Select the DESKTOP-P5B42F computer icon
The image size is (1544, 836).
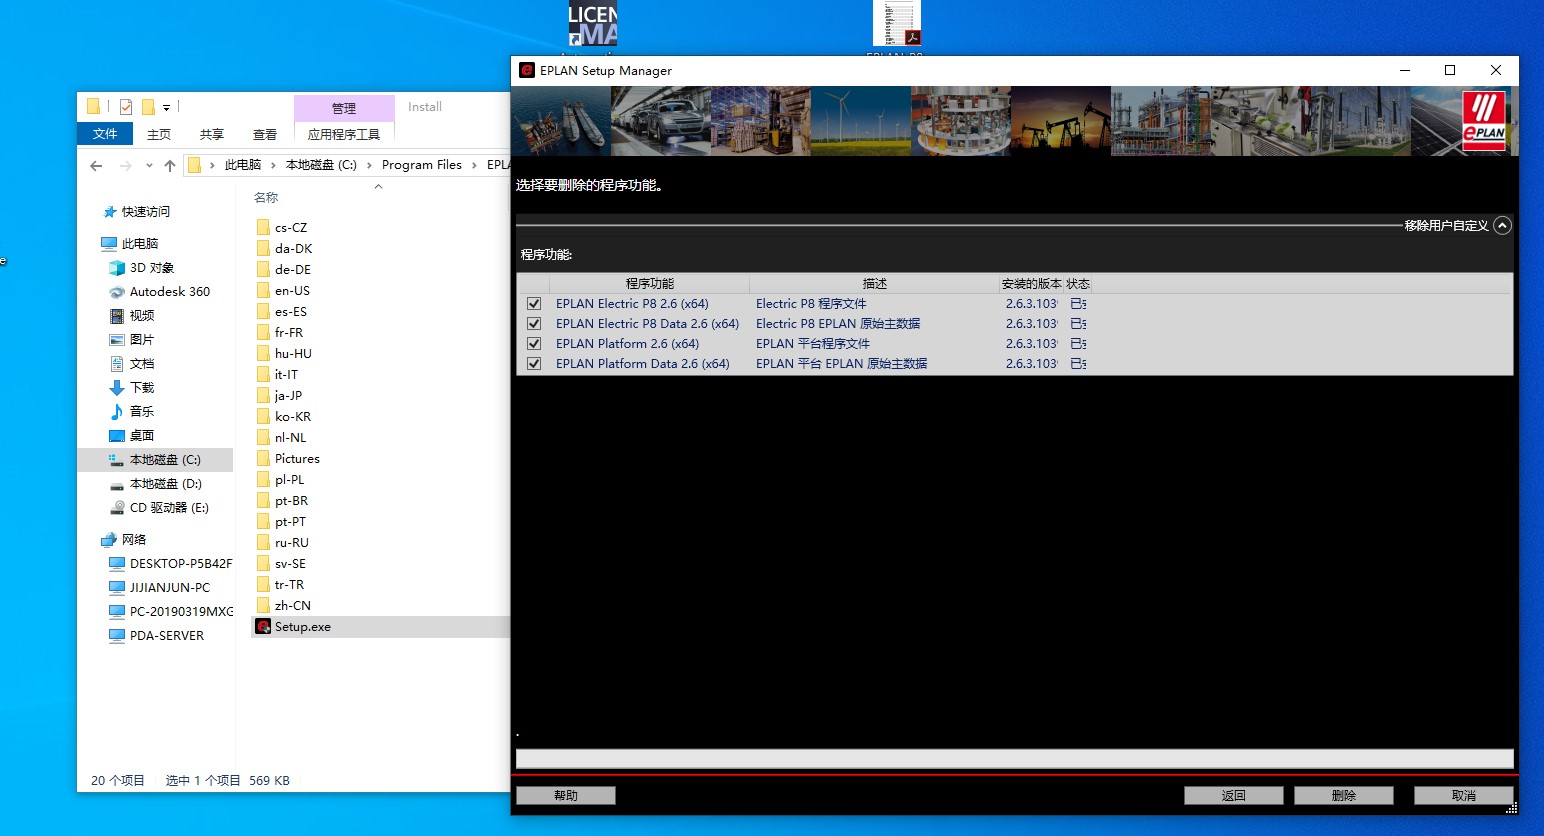click(117, 564)
